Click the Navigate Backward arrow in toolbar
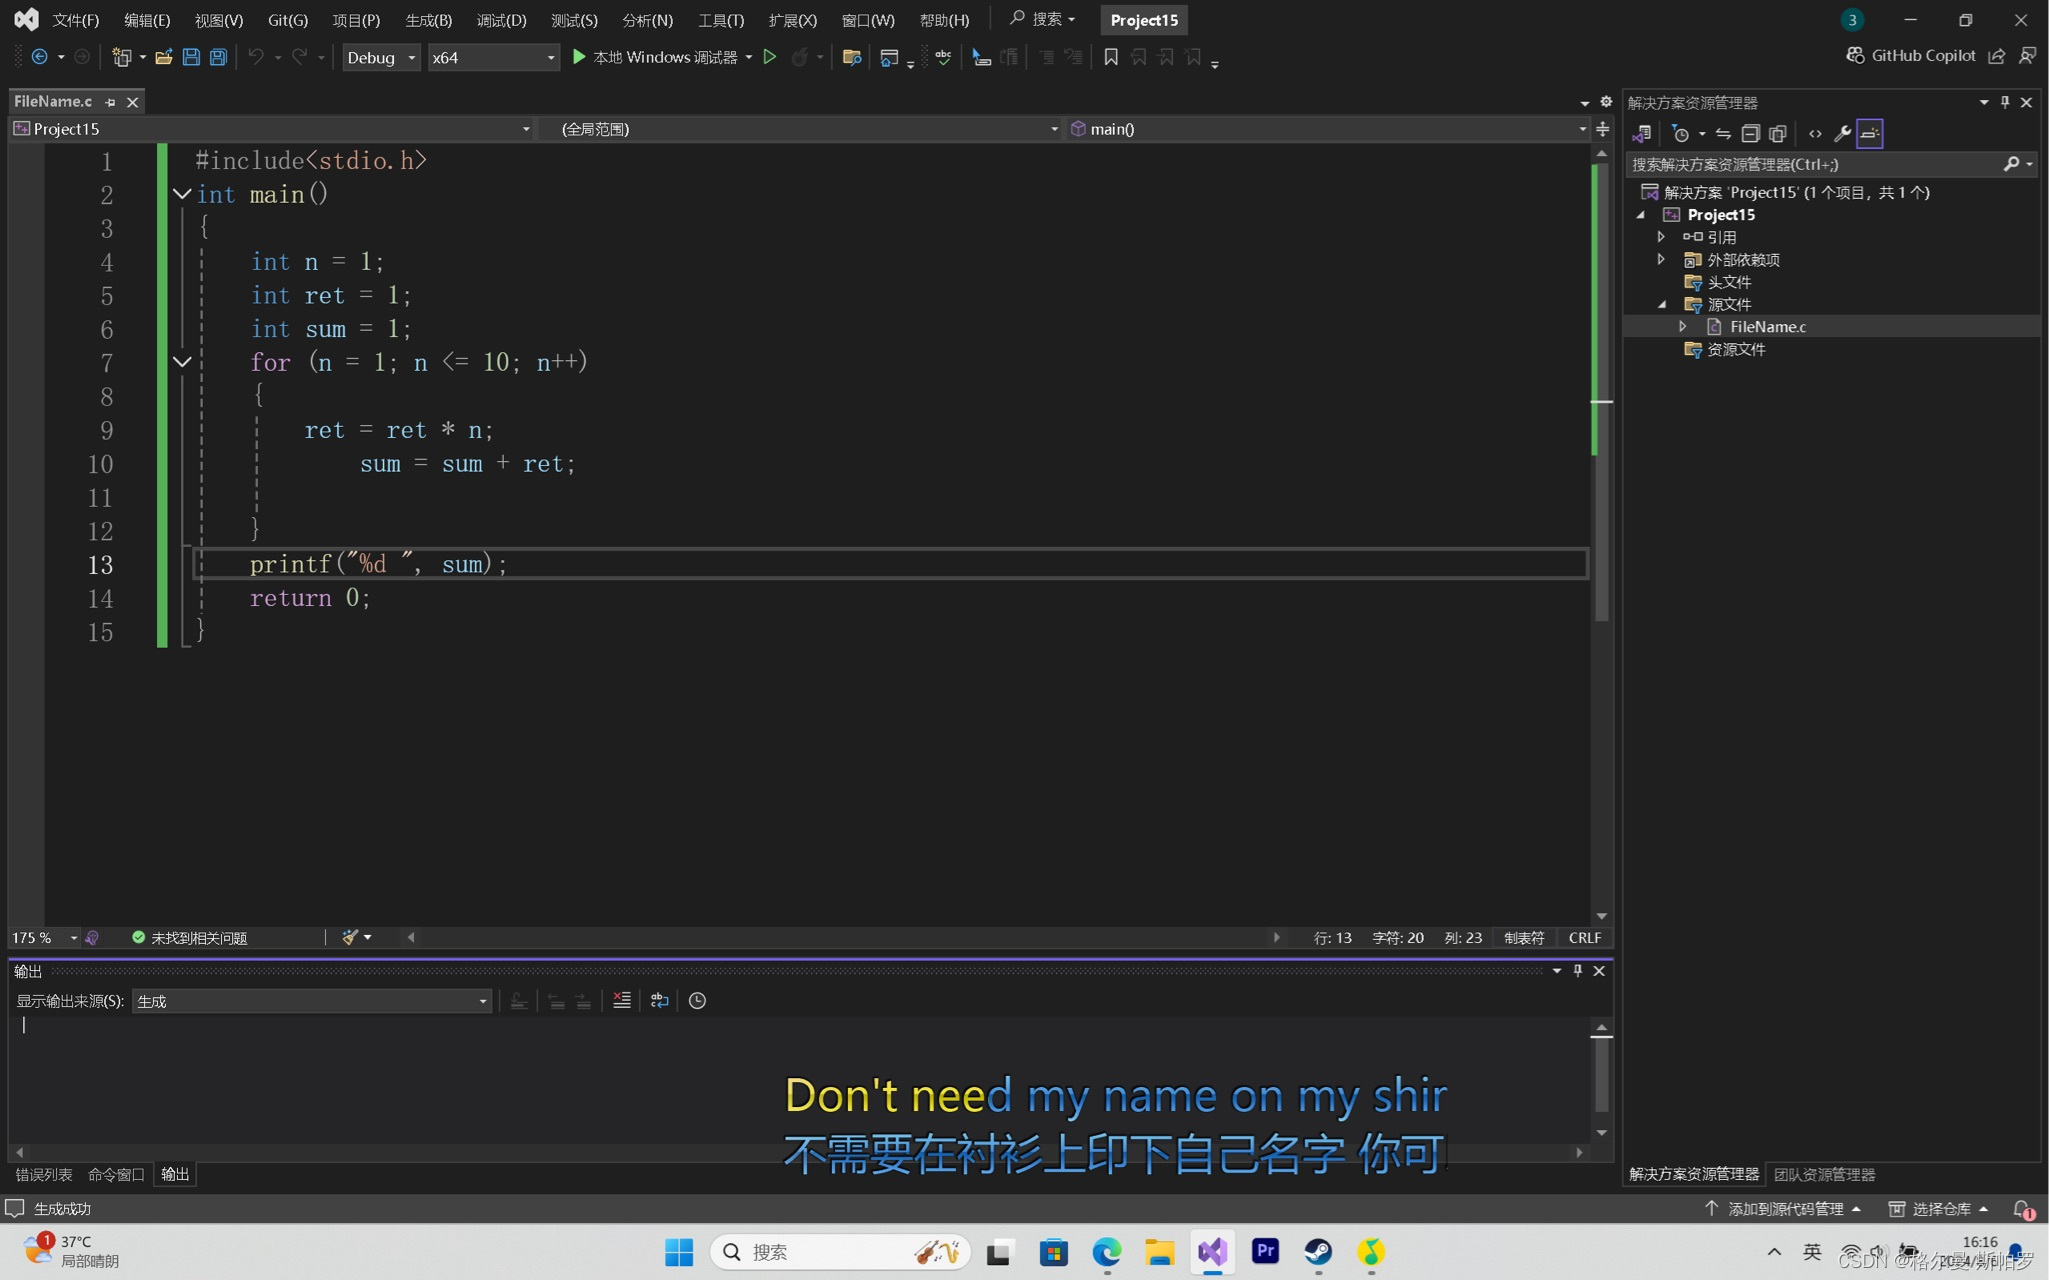Image resolution: width=2049 pixels, height=1280 pixels. 39,57
